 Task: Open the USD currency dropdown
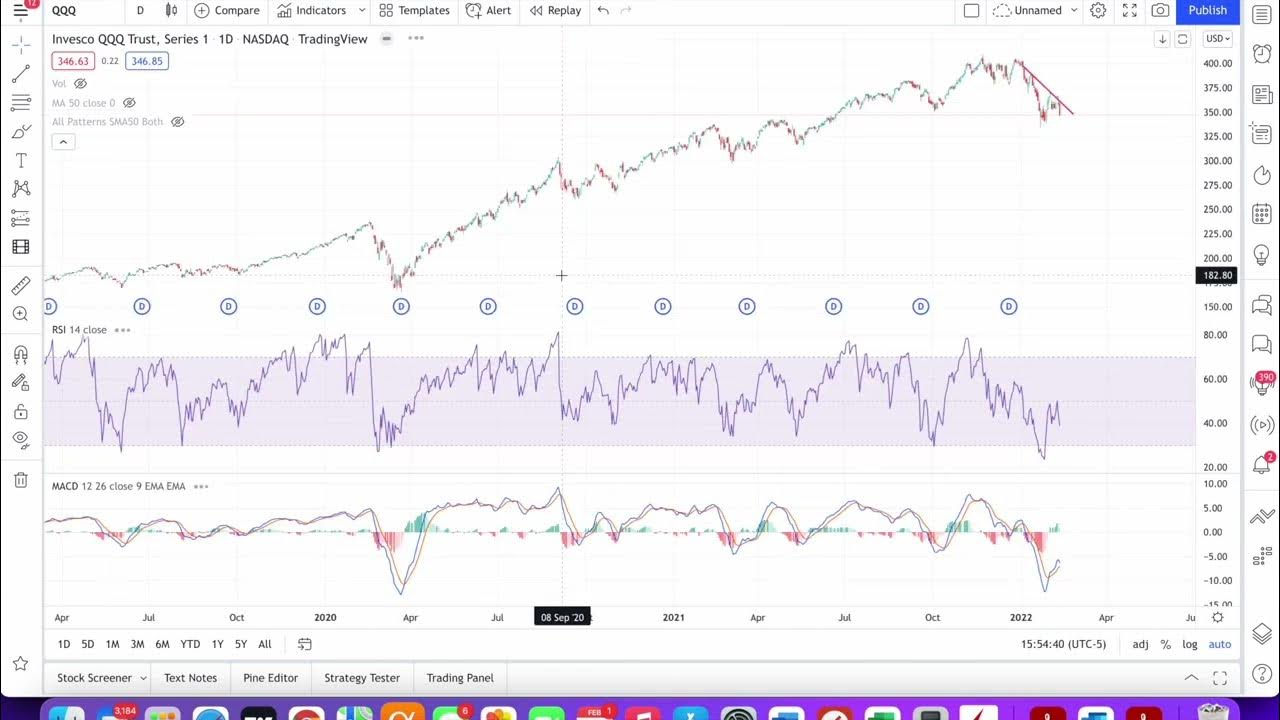[1217, 39]
